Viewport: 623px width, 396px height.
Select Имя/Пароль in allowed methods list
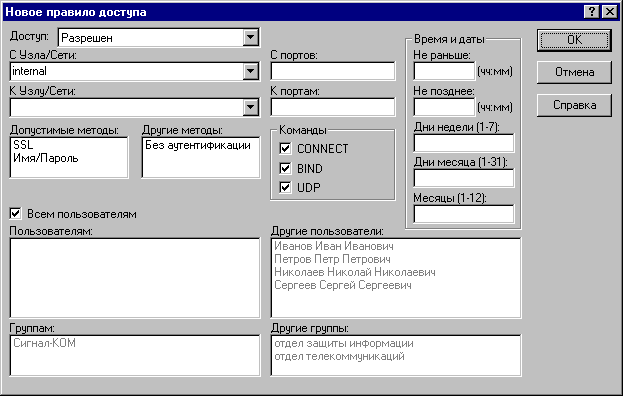click(x=46, y=158)
